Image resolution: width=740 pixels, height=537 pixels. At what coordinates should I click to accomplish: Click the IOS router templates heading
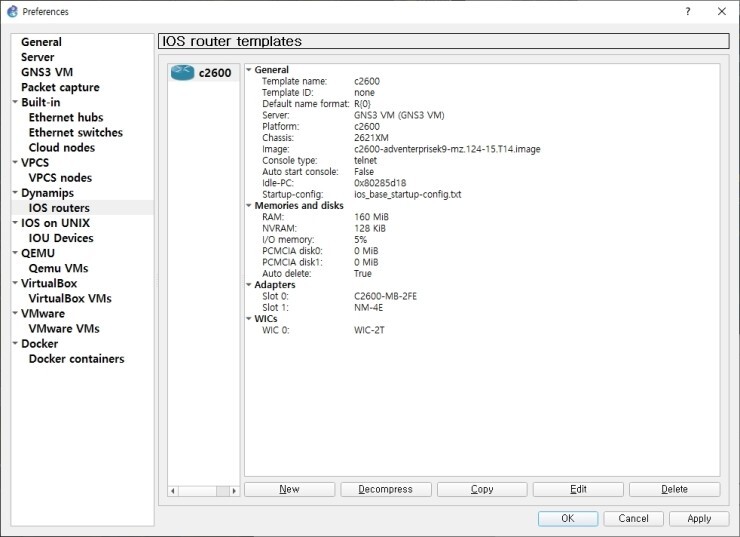pos(232,41)
